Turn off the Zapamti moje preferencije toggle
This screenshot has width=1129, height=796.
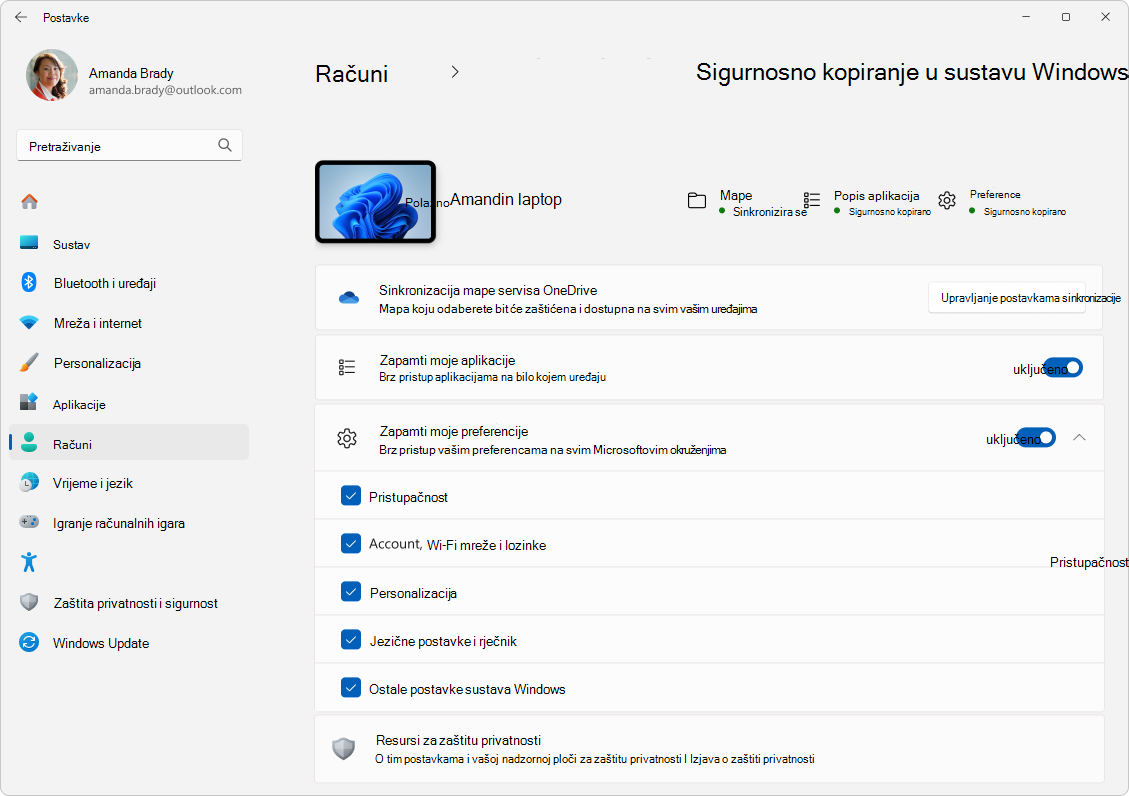(1036, 438)
